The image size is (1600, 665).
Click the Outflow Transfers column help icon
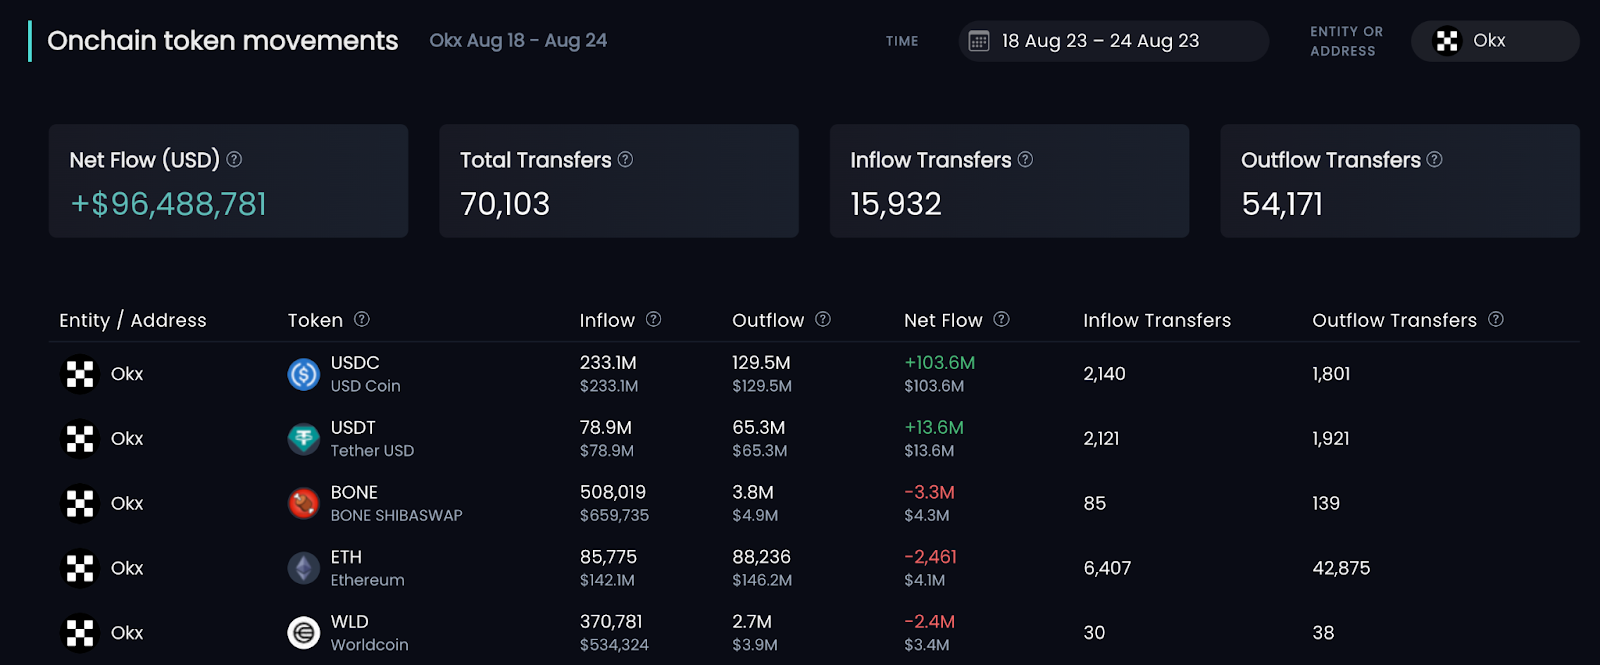1496,319
